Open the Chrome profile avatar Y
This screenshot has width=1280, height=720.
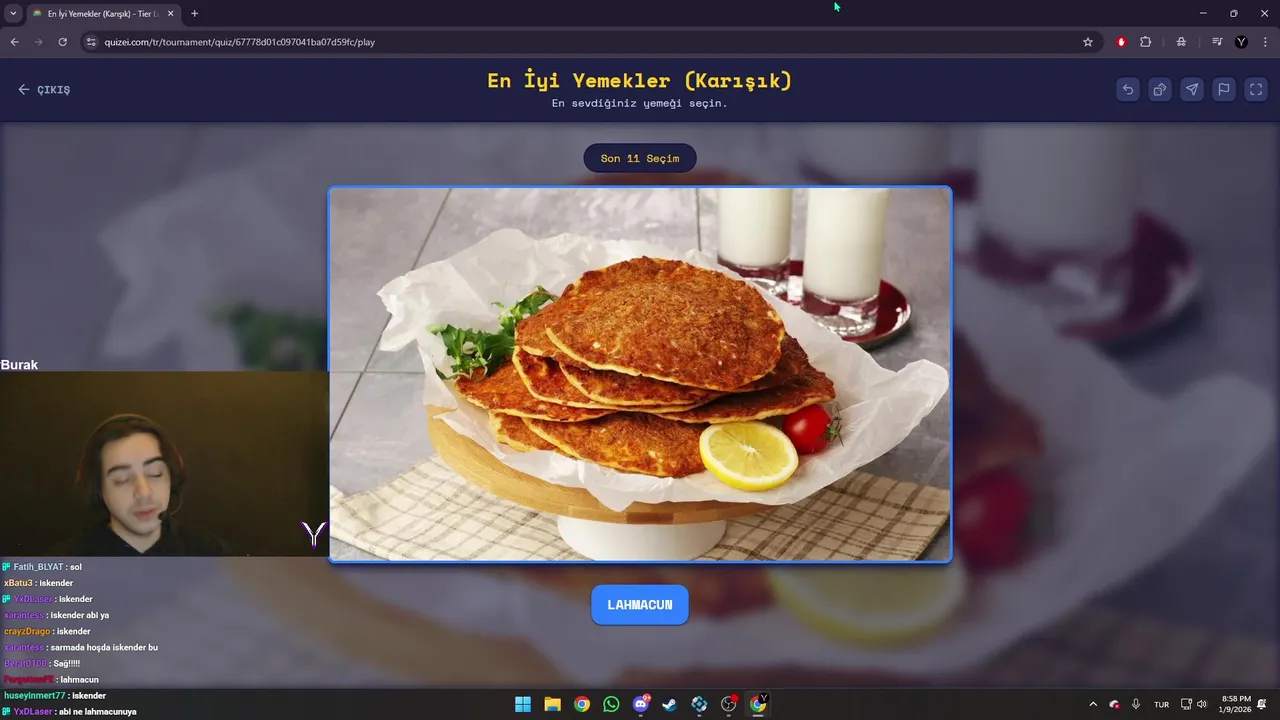(1242, 42)
